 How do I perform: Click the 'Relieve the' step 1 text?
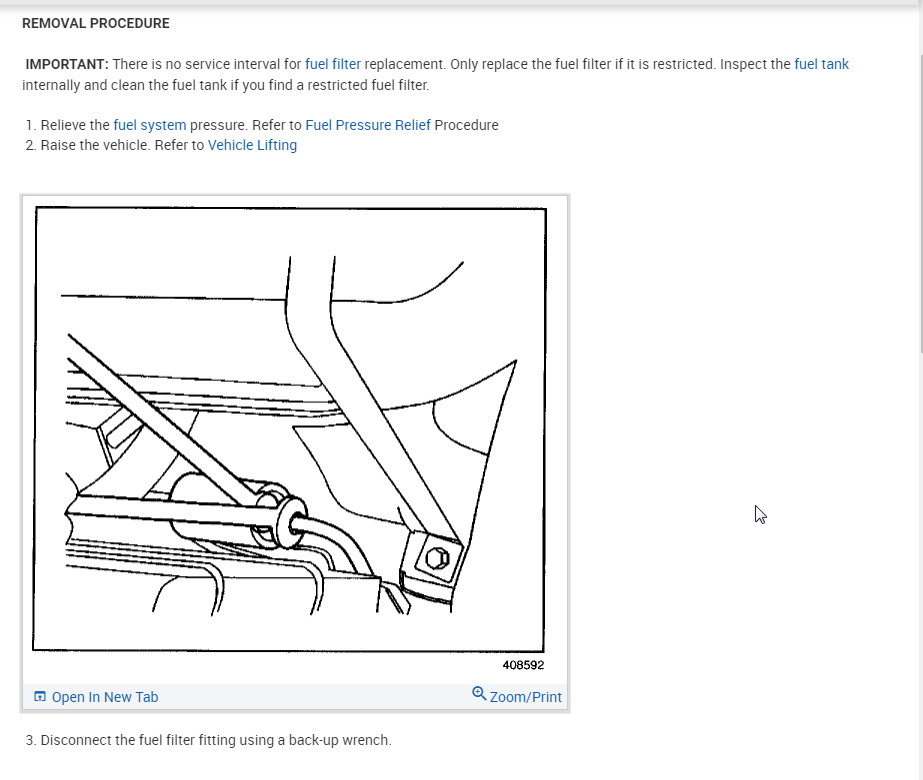75,125
